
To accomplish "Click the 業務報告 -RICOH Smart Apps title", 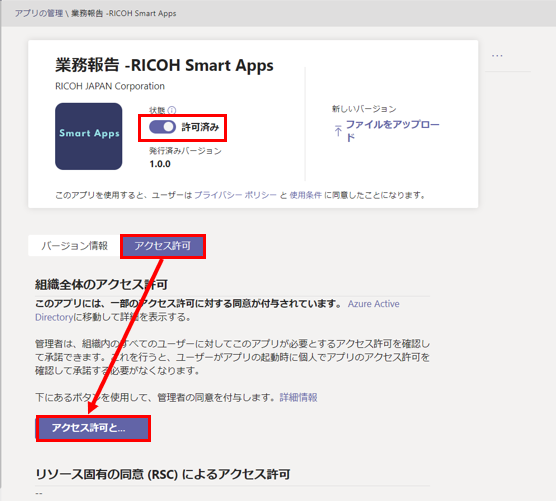I will (164, 65).
